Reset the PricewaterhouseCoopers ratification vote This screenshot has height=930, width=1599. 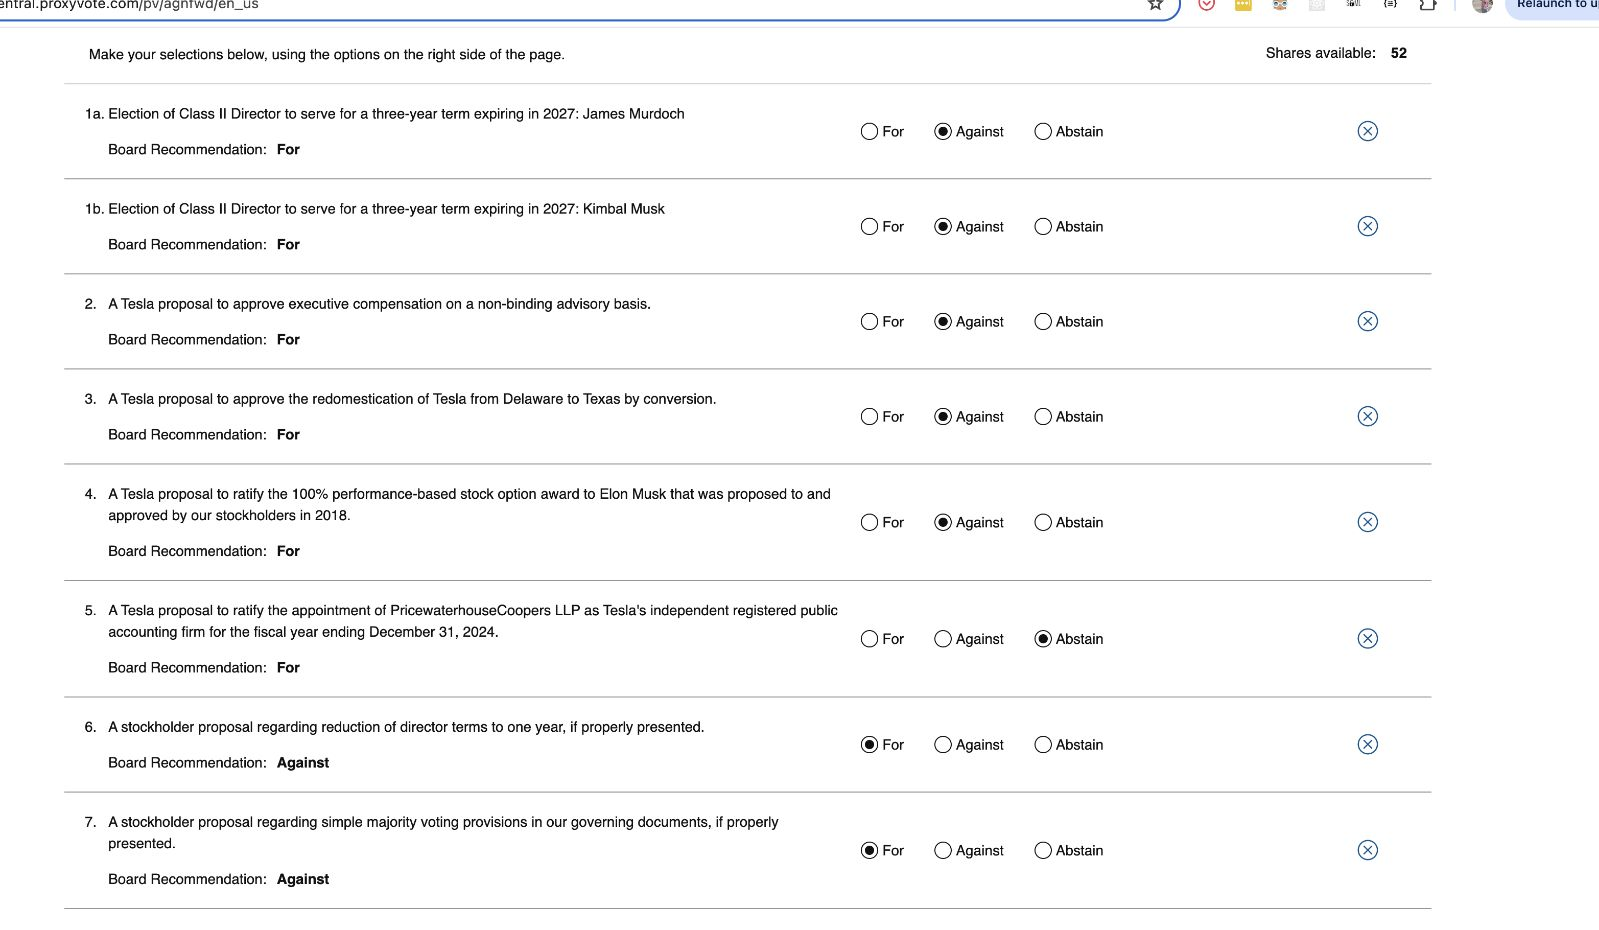[x=1367, y=639]
